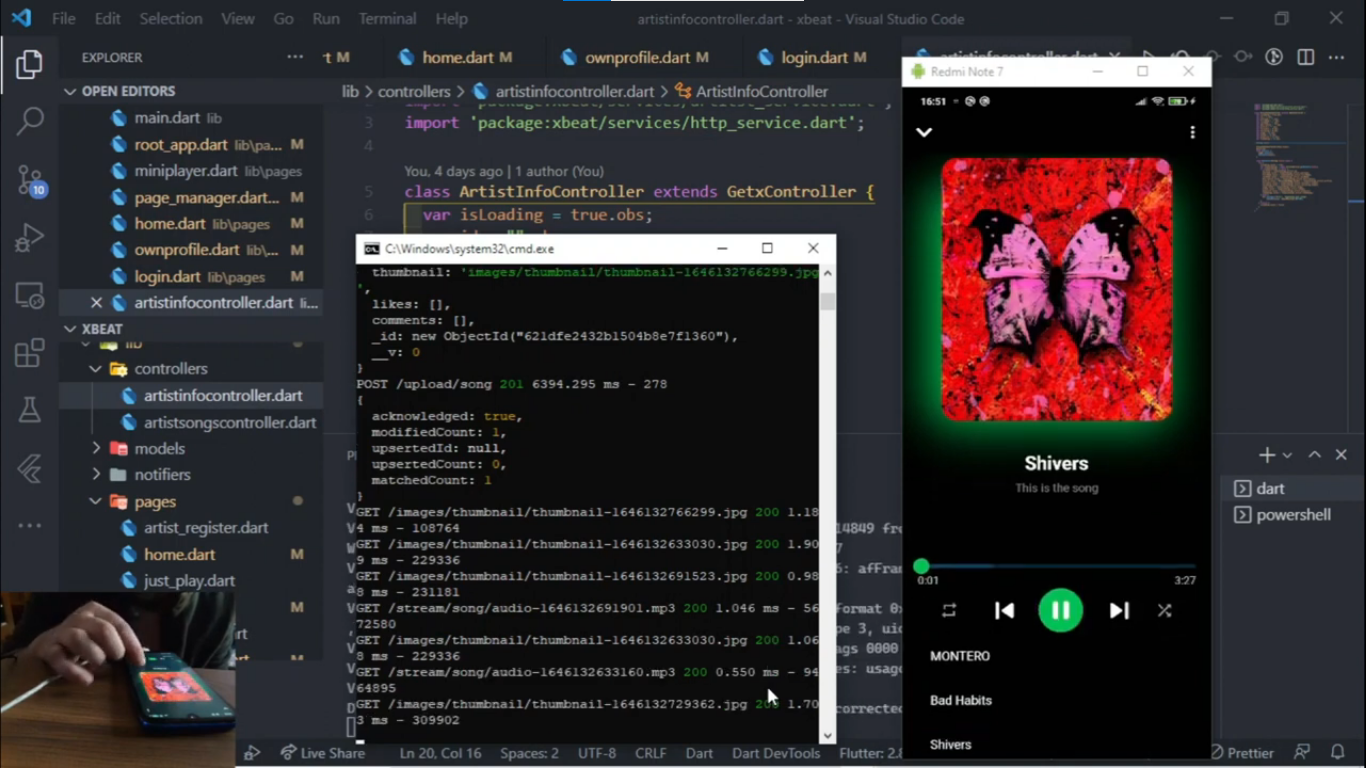Image resolution: width=1366 pixels, height=768 pixels.
Task: Switch to login.dart editor tab
Action: point(815,58)
